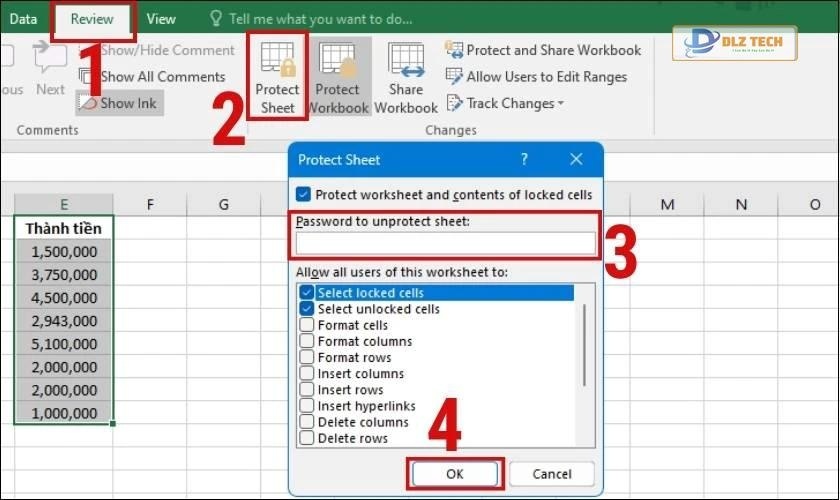Select cell with 4,500,000
The image size is (840, 500).
[x=64, y=297]
